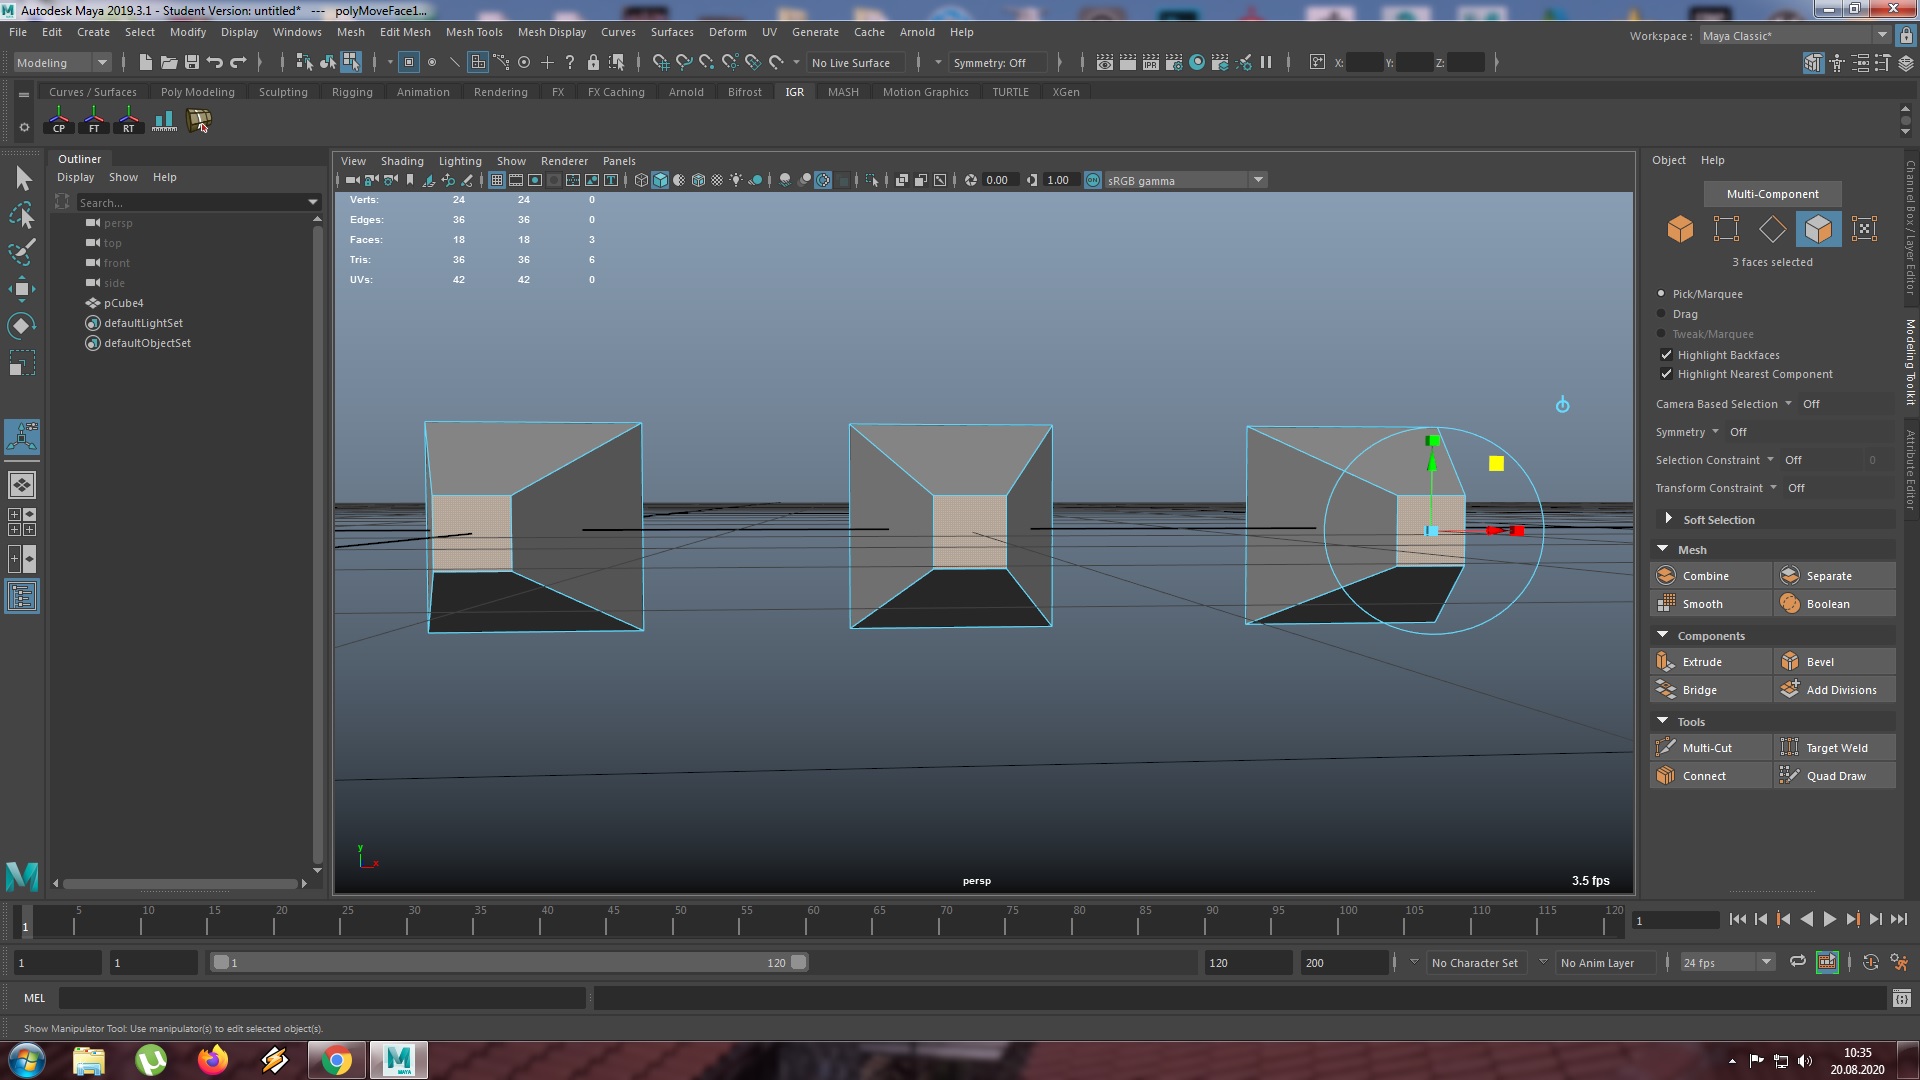
Task: Click the Lasso select tool
Action: 21,215
